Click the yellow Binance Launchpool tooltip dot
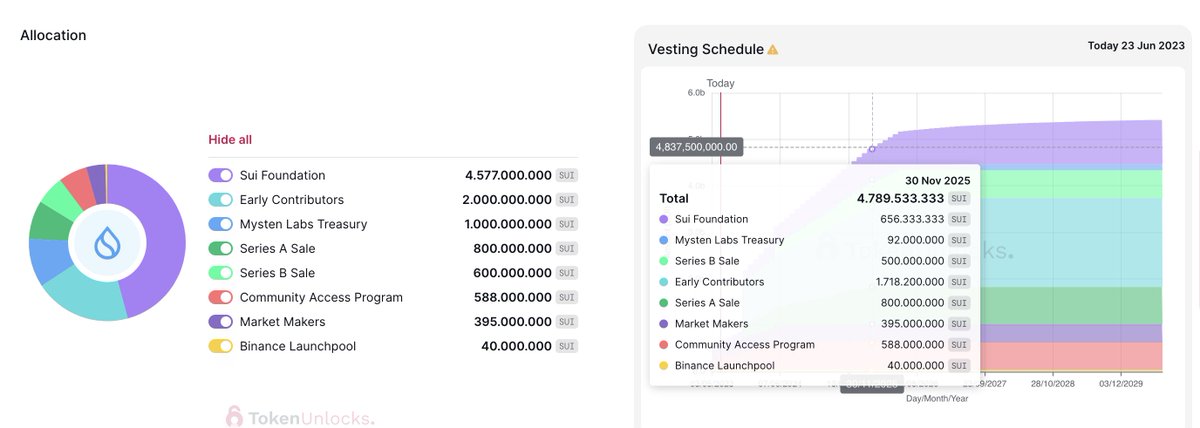Image resolution: width=1200 pixels, height=428 pixels. point(663,366)
